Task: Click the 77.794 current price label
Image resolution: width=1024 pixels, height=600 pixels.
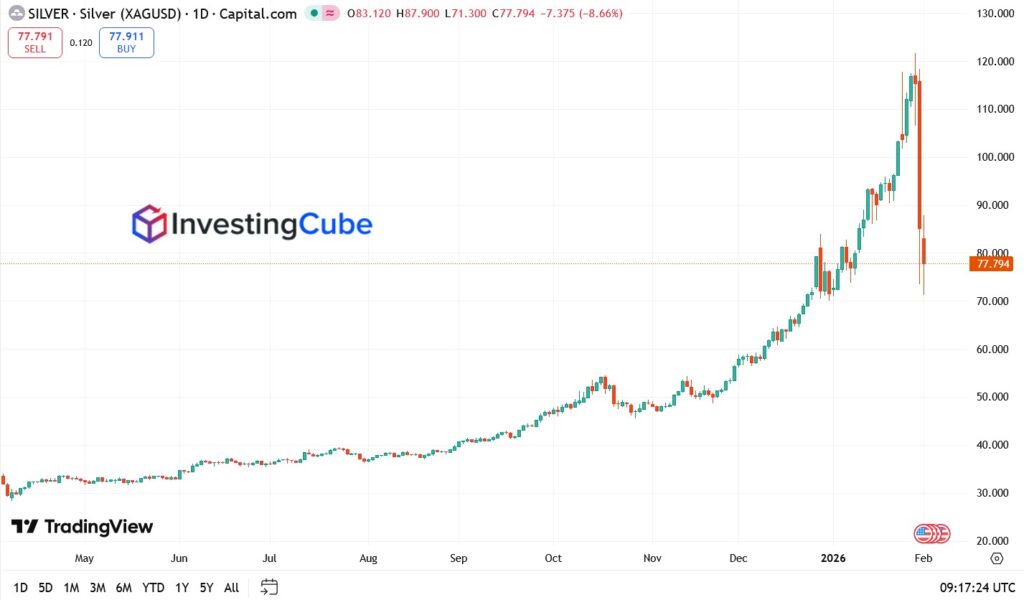Action: pos(991,264)
